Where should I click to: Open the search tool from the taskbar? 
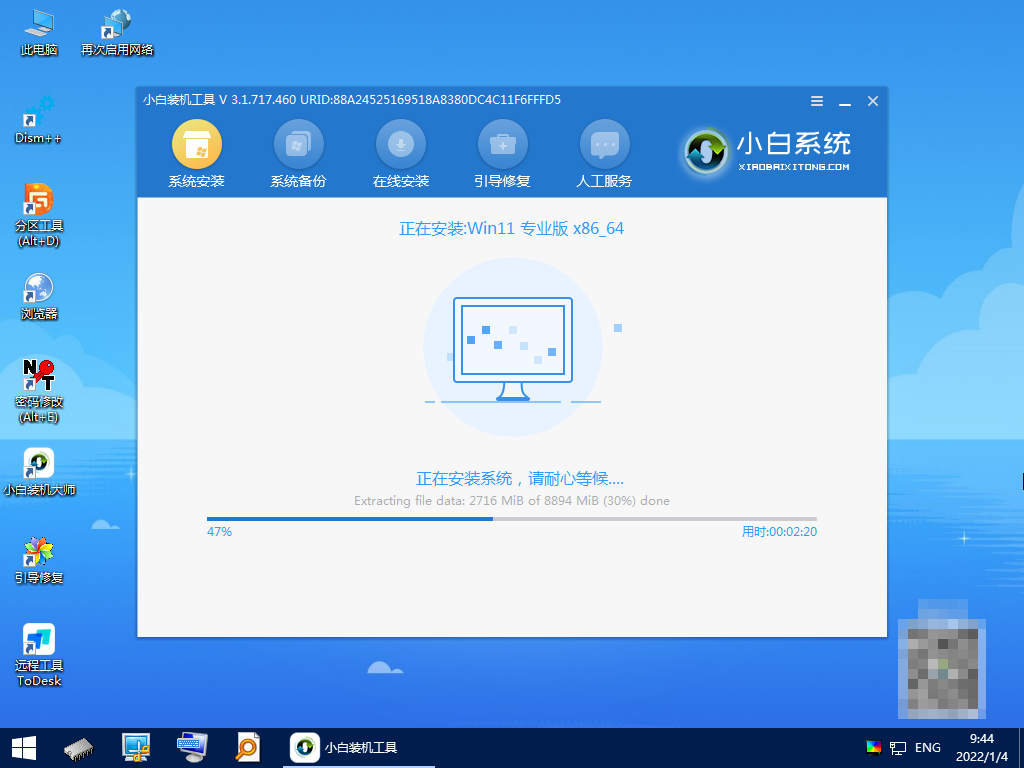[x=247, y=747]
